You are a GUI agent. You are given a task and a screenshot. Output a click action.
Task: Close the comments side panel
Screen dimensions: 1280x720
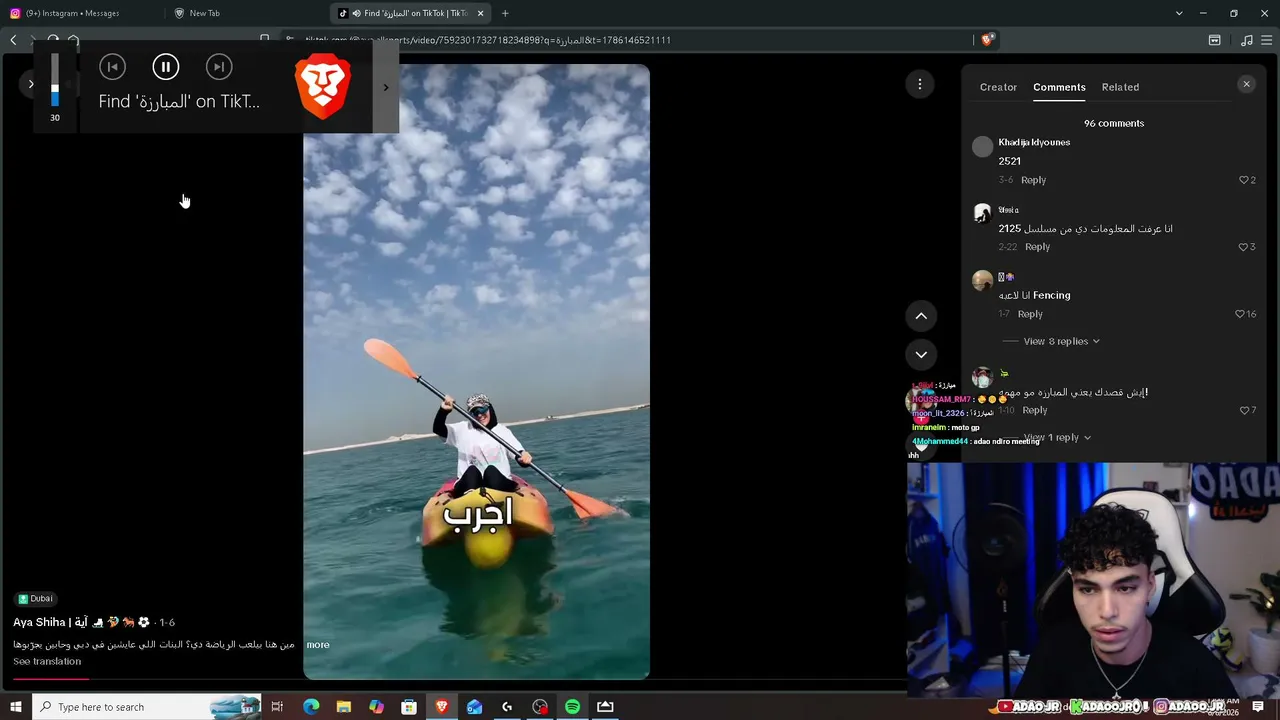point(1246,84)
